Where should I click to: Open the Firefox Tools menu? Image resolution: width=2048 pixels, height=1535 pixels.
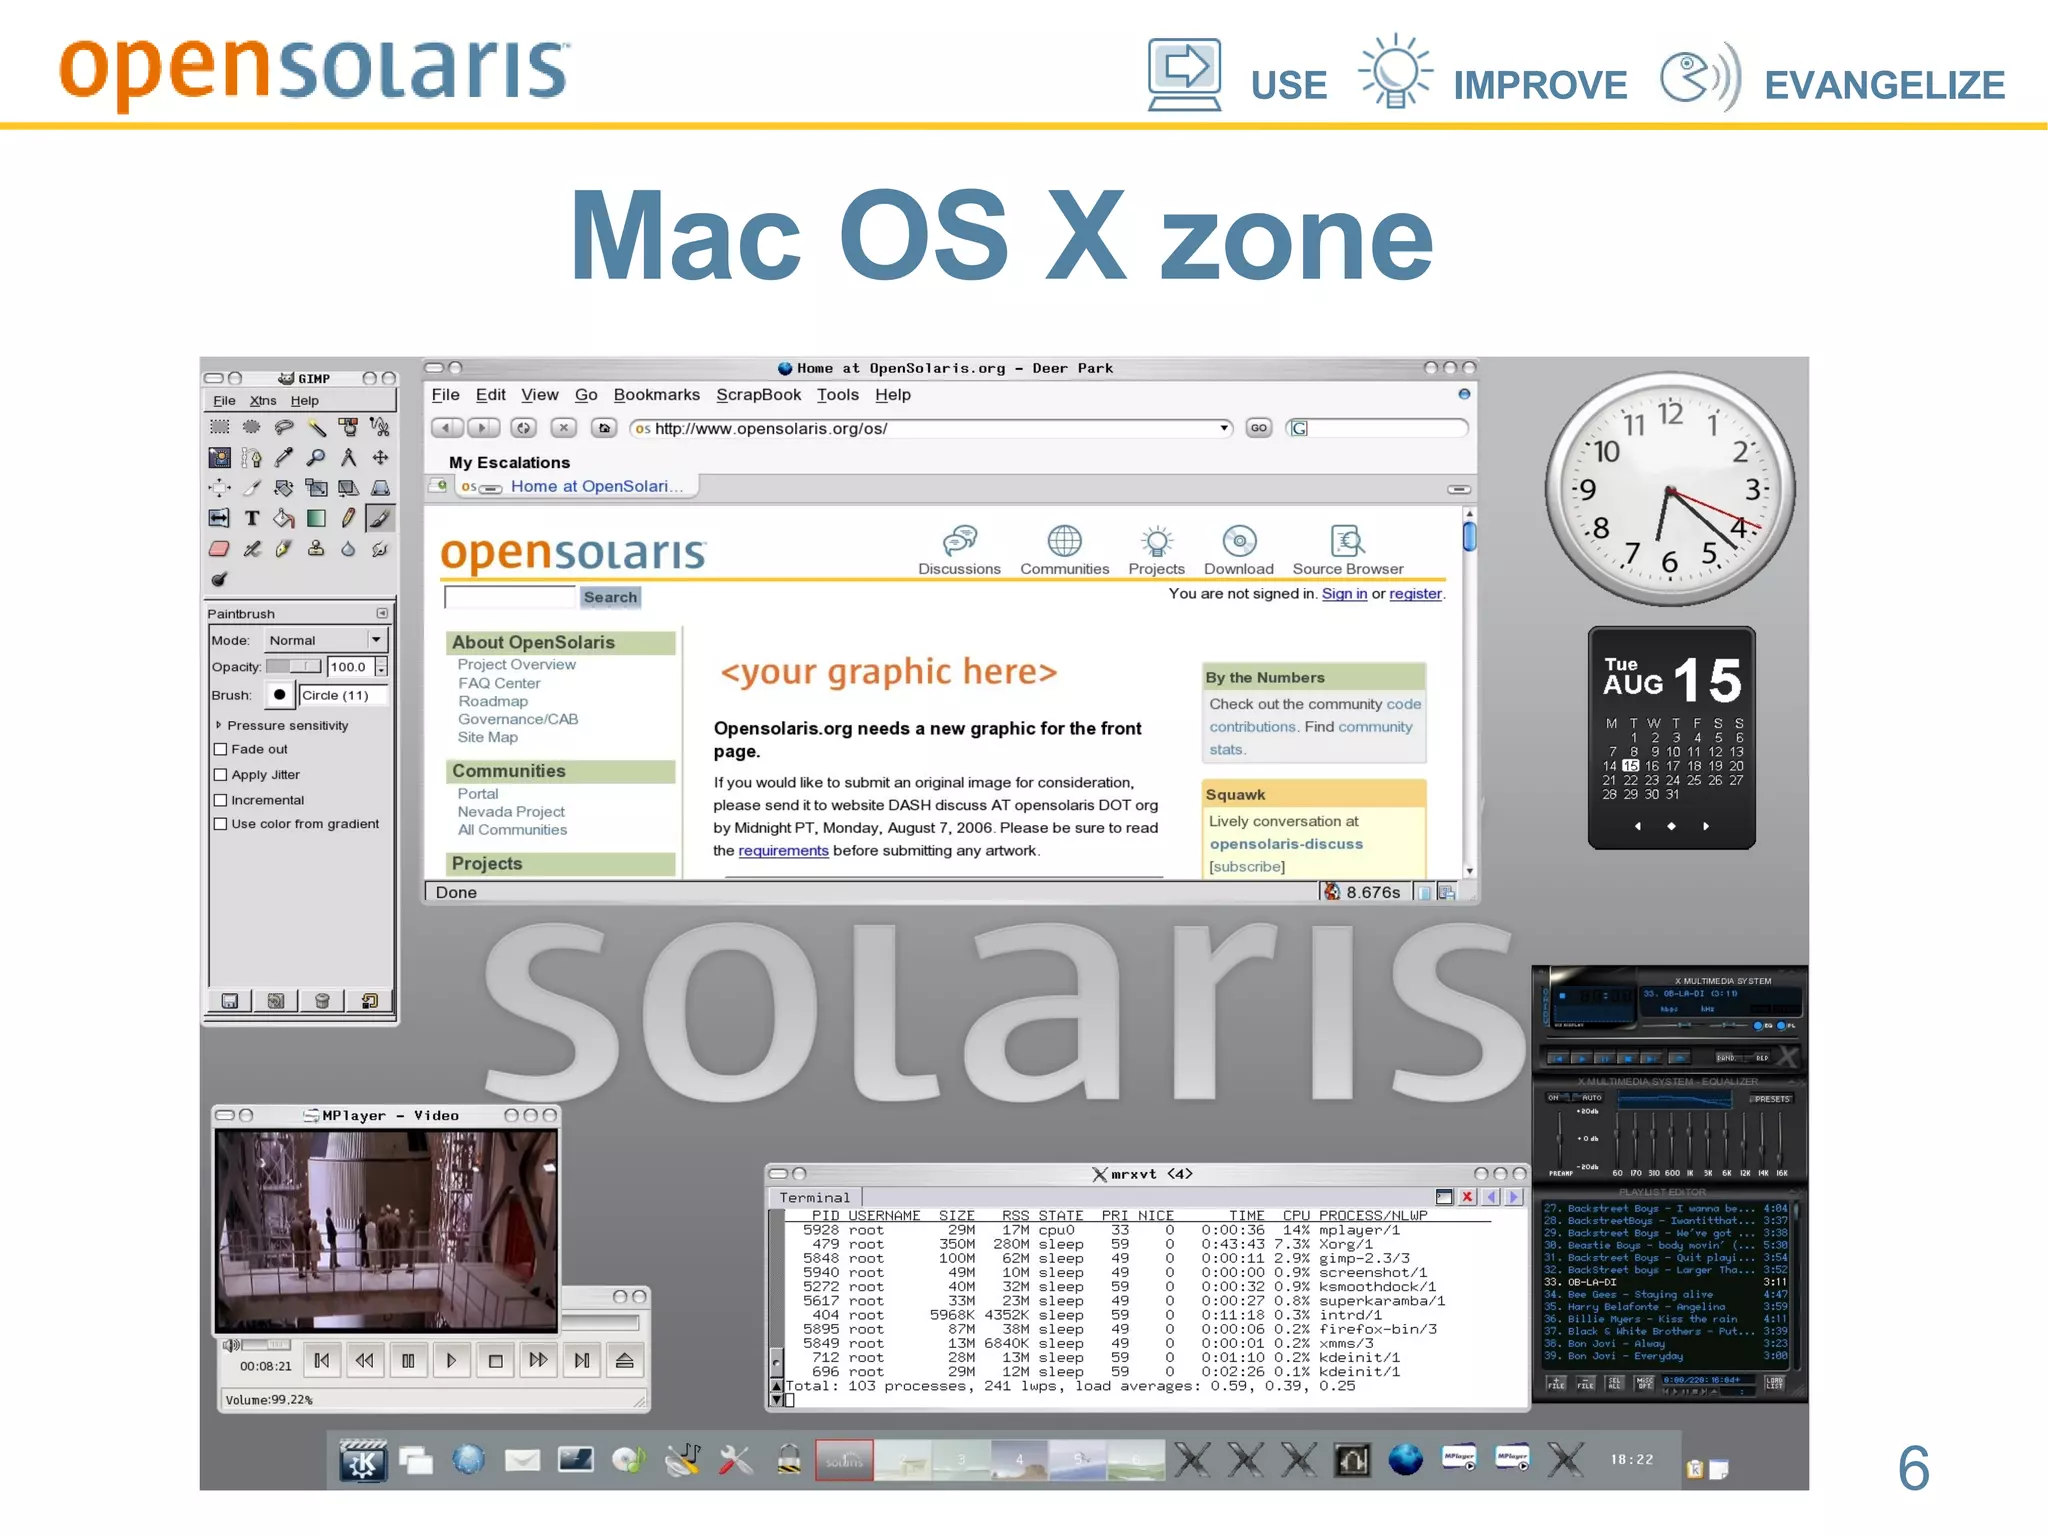[838, 395]
